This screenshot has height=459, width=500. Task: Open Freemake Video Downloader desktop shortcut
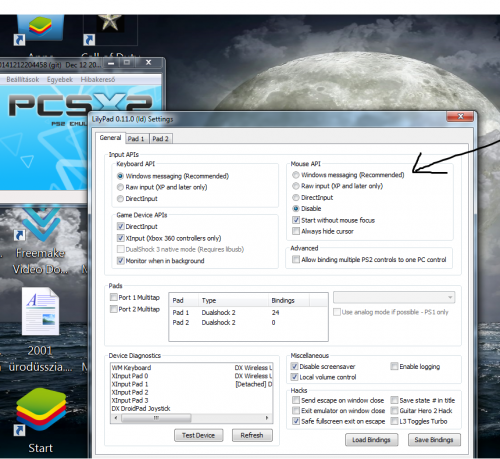(41, 240)
